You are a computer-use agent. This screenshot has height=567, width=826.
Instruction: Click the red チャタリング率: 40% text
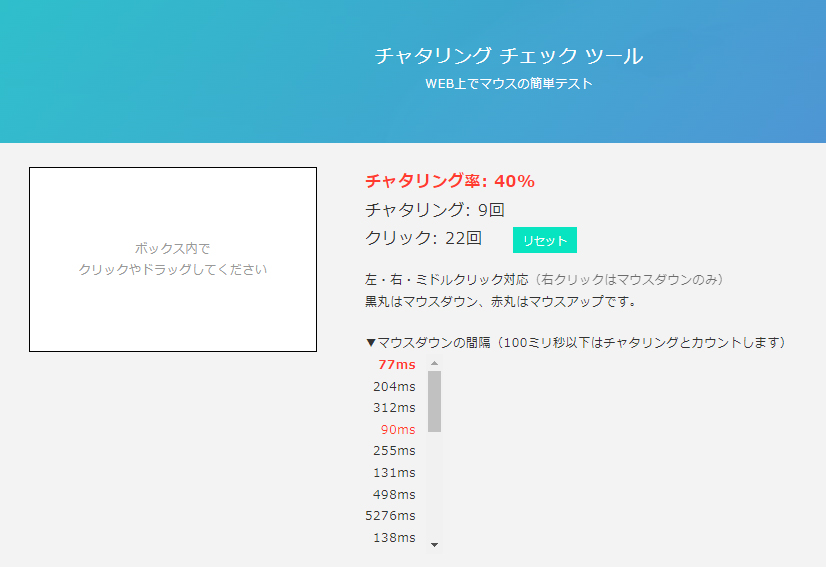(x=450, y=181)
